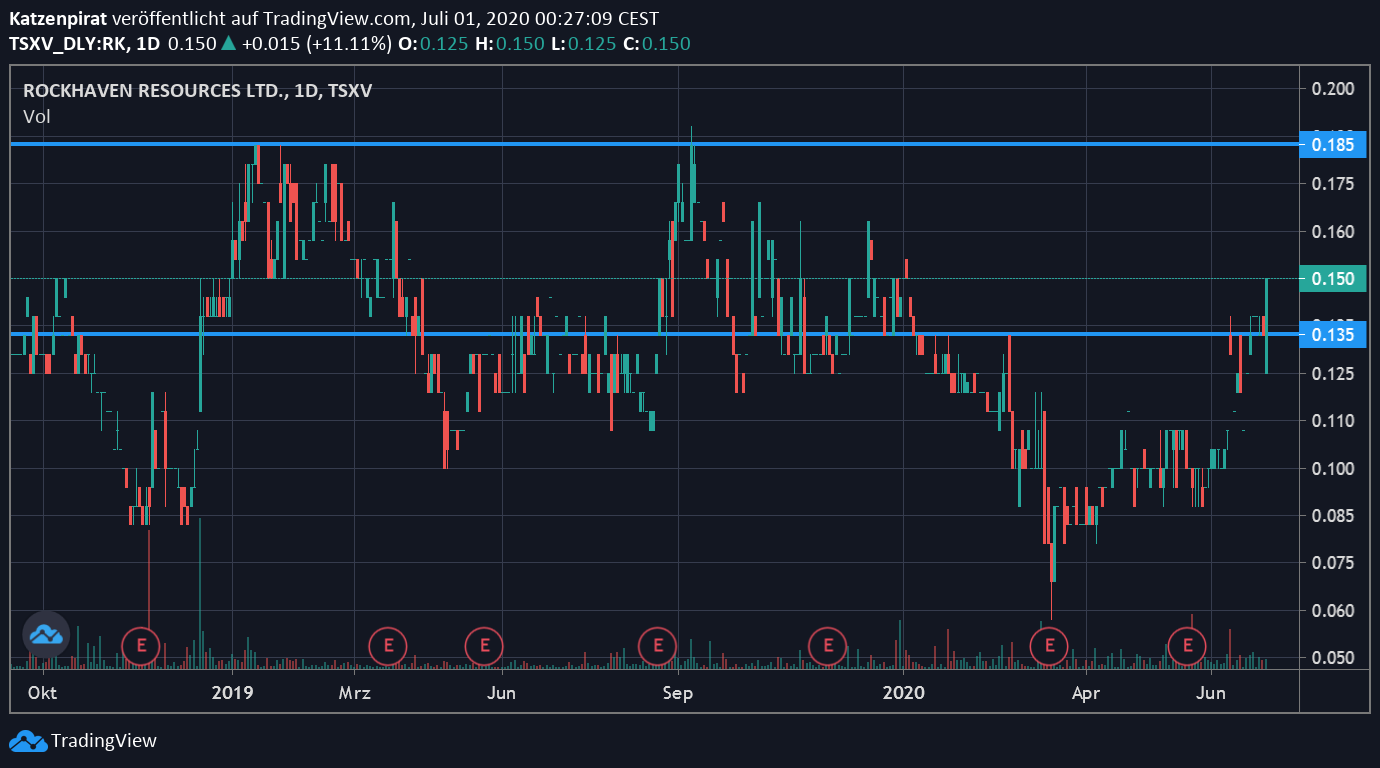
Task: Click the green 0.150 current price label
Action: pos(1331,279)
